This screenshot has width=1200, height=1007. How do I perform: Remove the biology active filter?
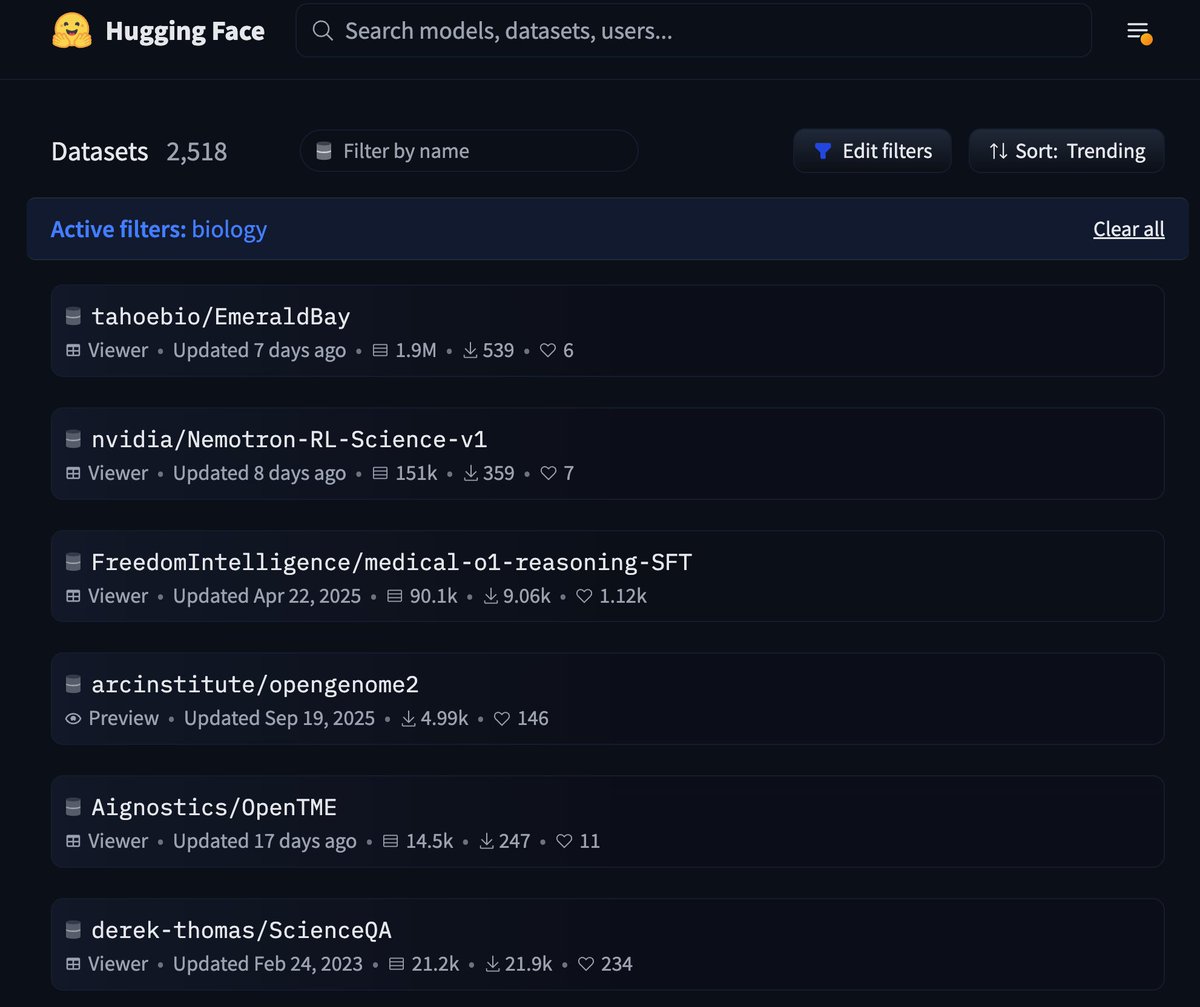click(229, 230)
